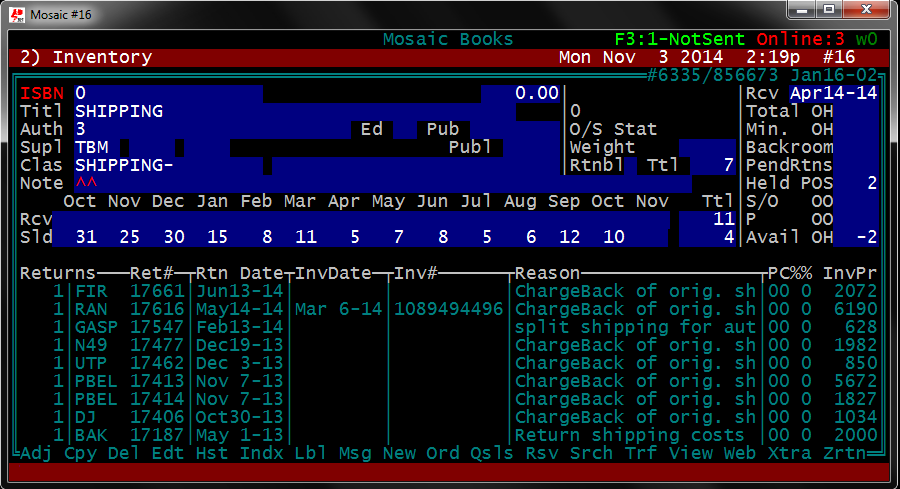This screenshot has height=489, width=900.
Task: Click the Rcv date field Apr14-14
Action: pos(834,93)
